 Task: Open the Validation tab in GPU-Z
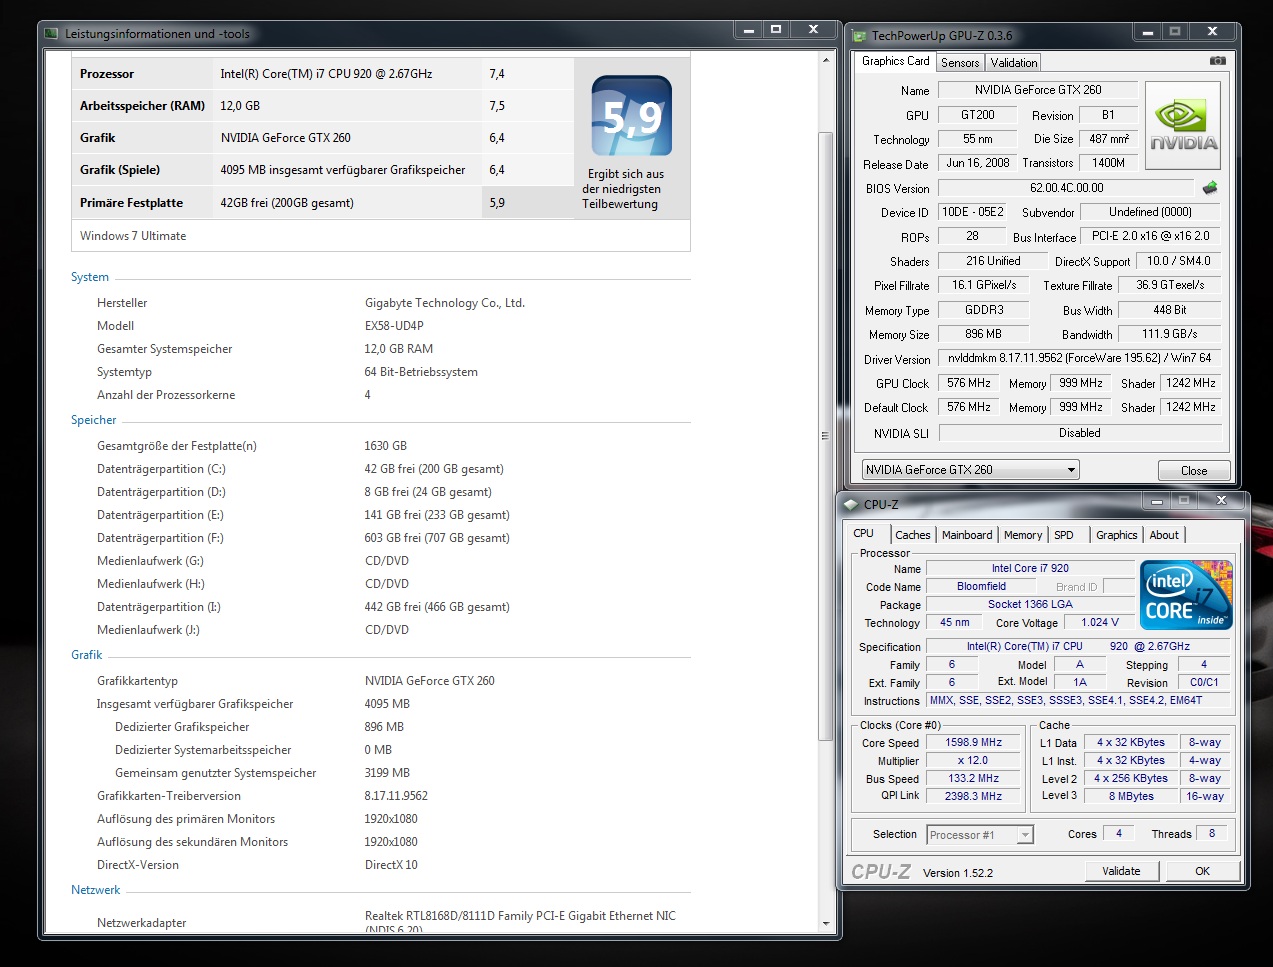click(1014, 63)
